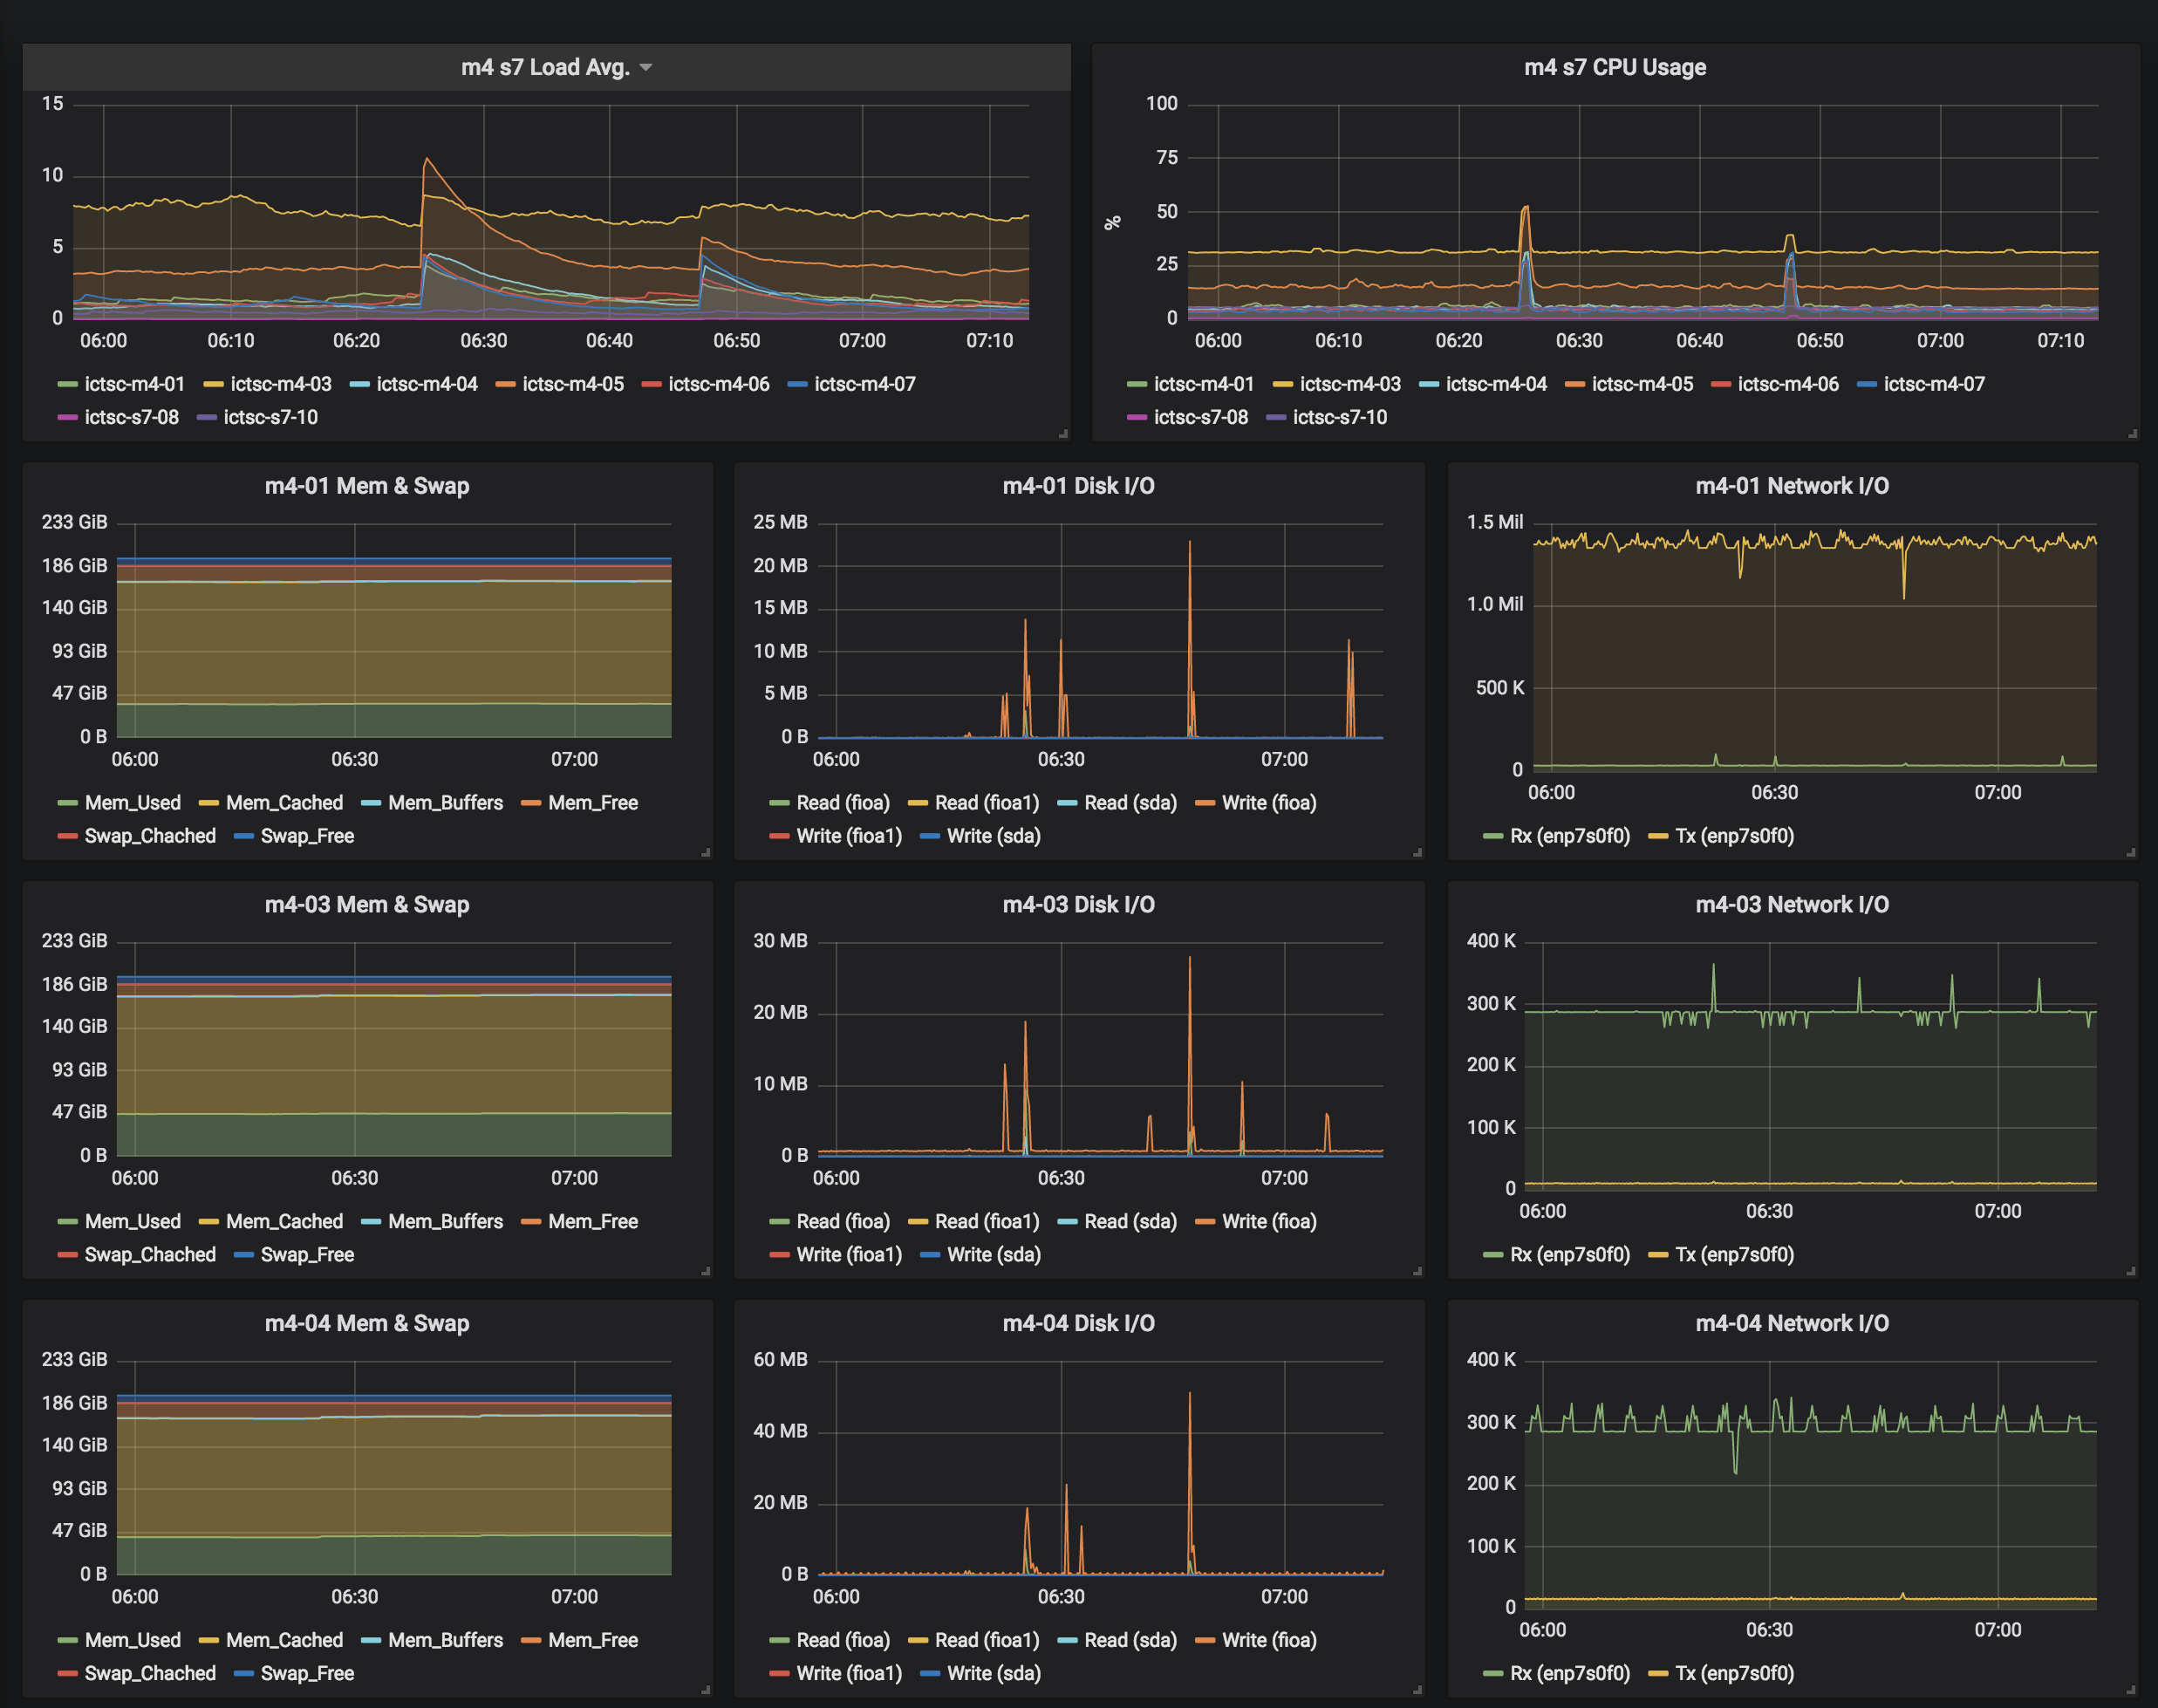This screenshot has height=1708, width=2158.
Task: Open the m4 s7 Load Avg. panel dropdown
Action: click(645, 68)
